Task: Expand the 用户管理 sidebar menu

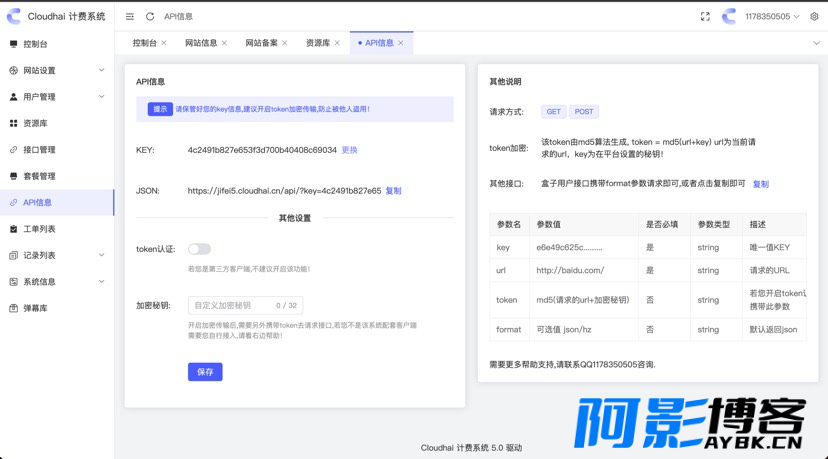Action: coord(57,97)
